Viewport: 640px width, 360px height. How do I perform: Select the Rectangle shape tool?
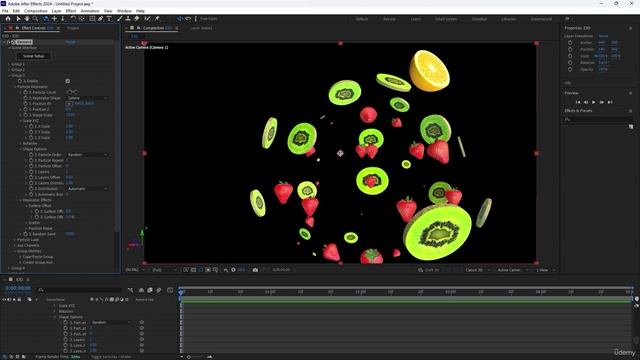92,19
